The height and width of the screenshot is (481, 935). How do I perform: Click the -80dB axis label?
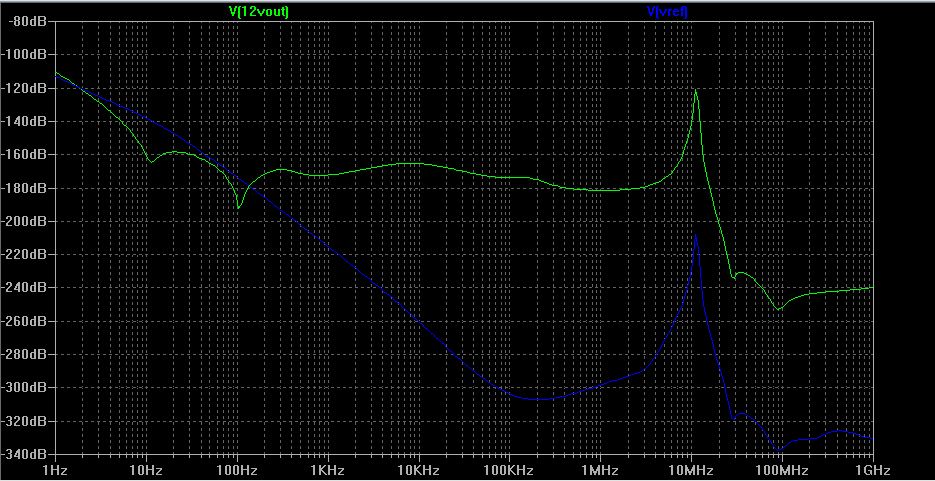(x=26, y=21)
